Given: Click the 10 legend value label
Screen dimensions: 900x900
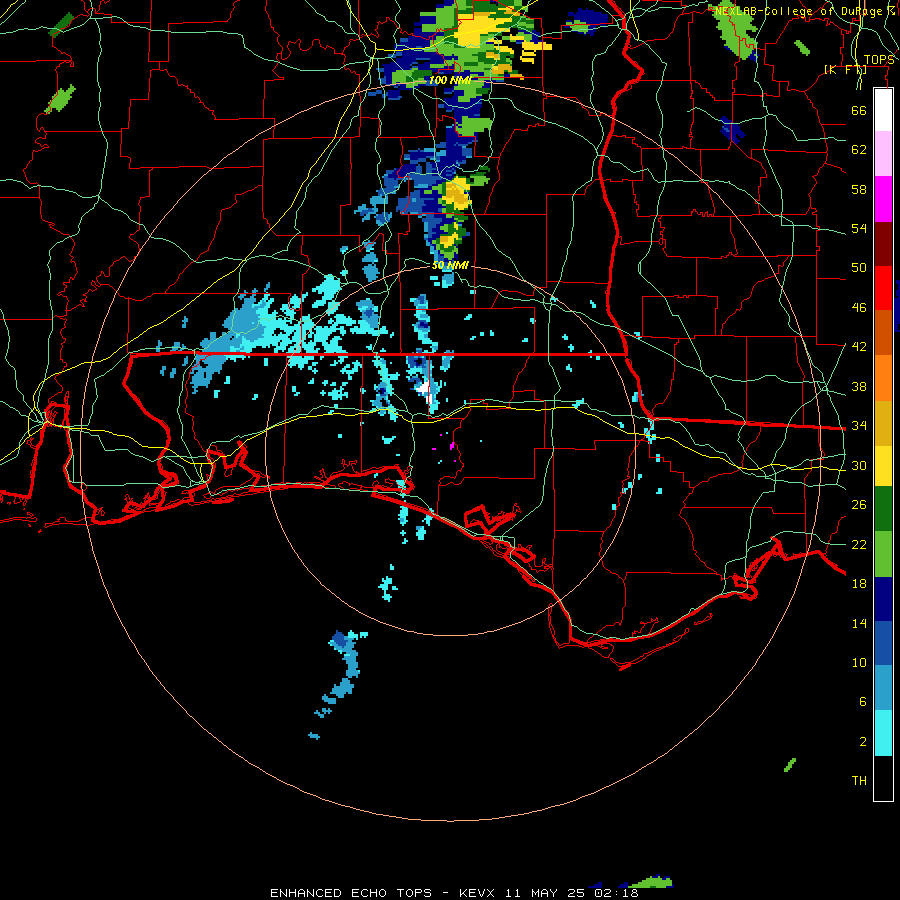Looking at the screenshot, I should point(859,663).
